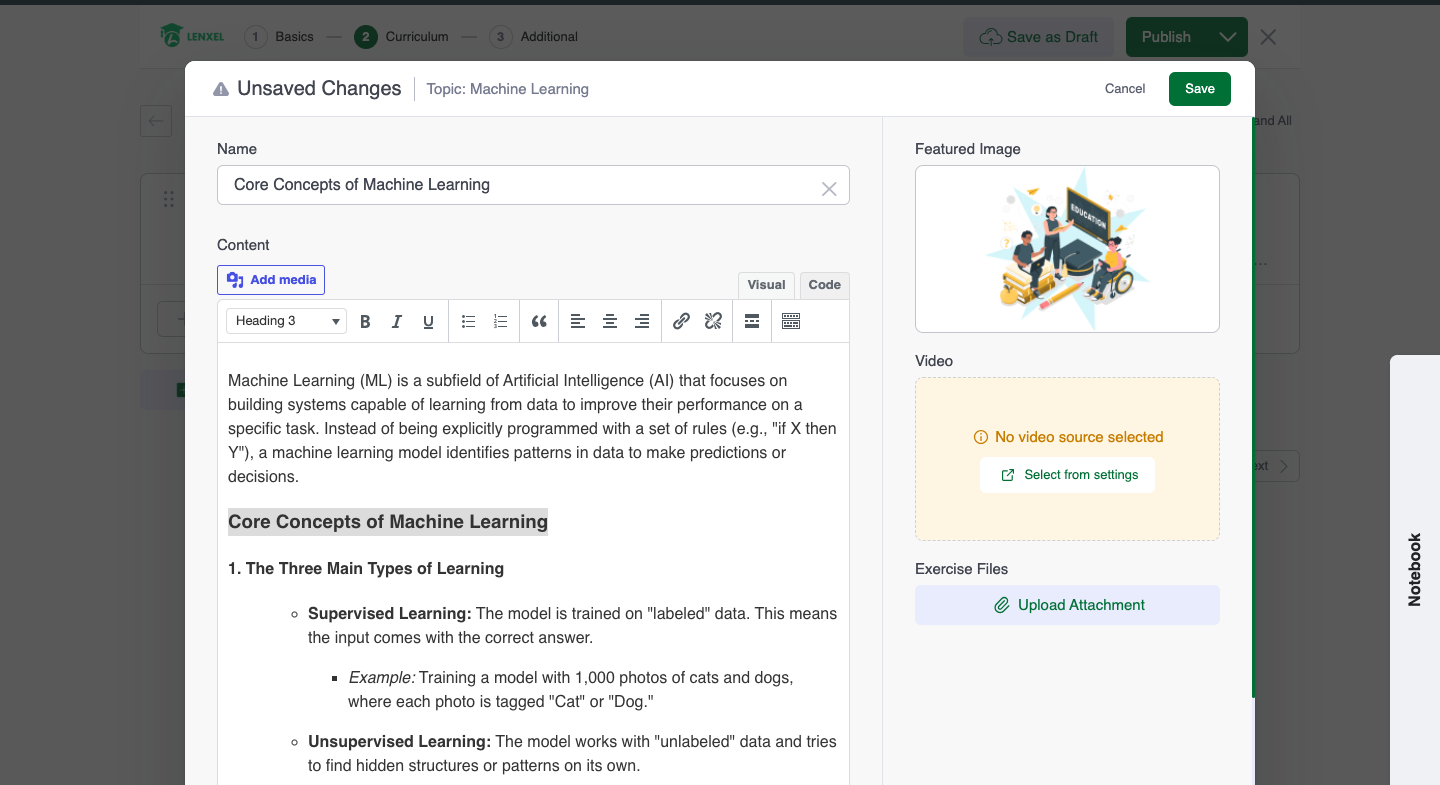Clear the Name field with the X icon
The width and height of the screenshot is (1440, 785).
tap(829, 188)
